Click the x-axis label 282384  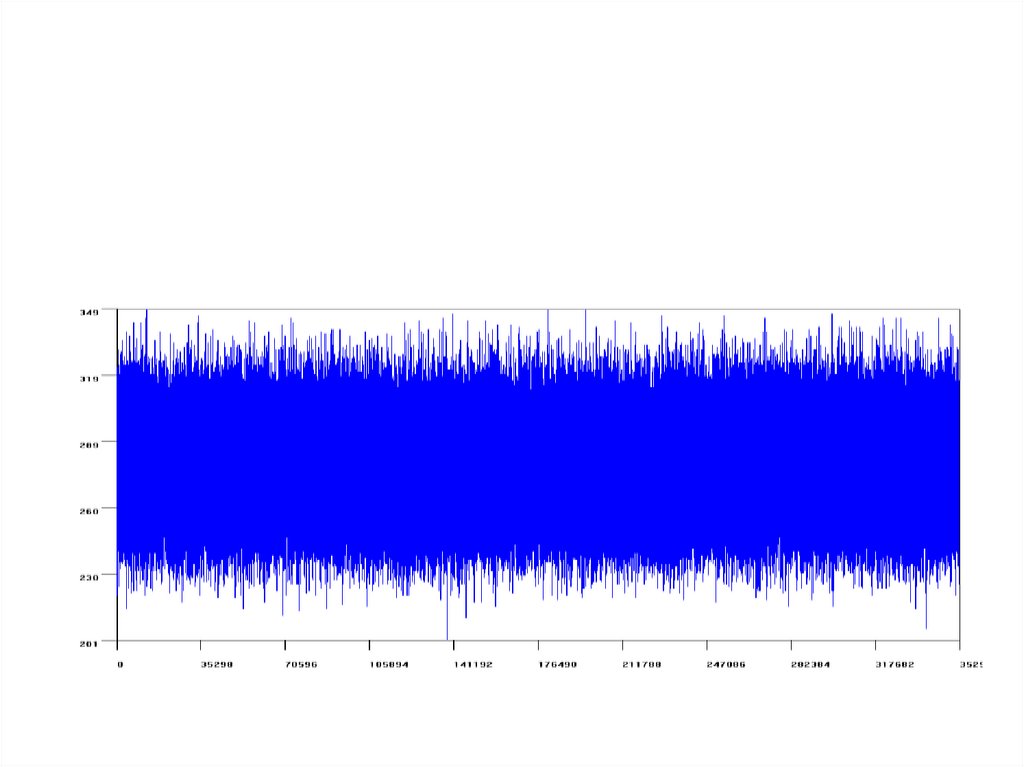810,664
